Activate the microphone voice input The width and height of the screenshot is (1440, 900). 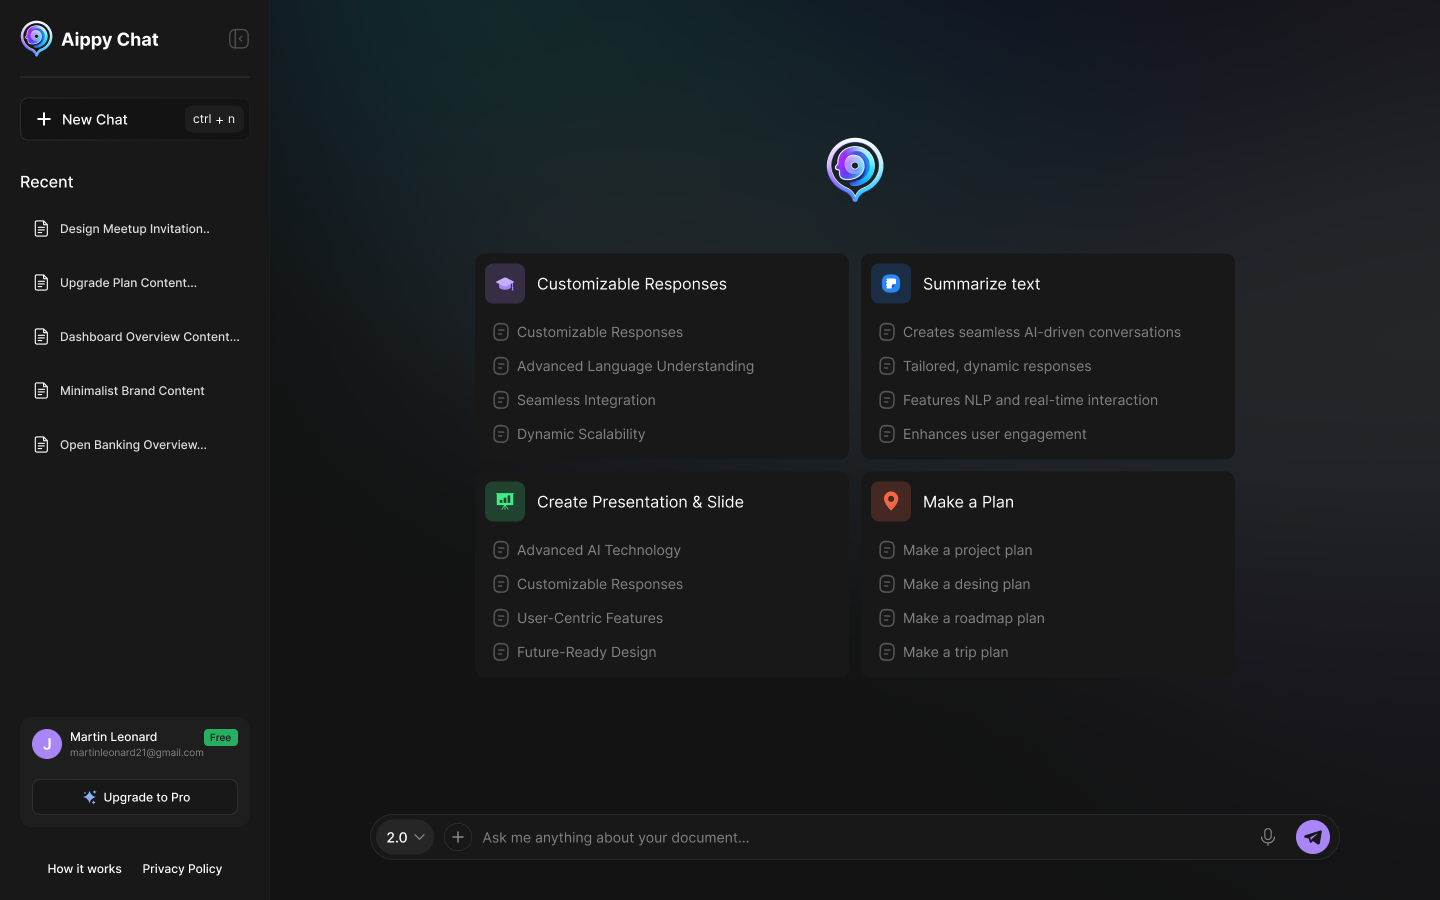click(1268, 837)
